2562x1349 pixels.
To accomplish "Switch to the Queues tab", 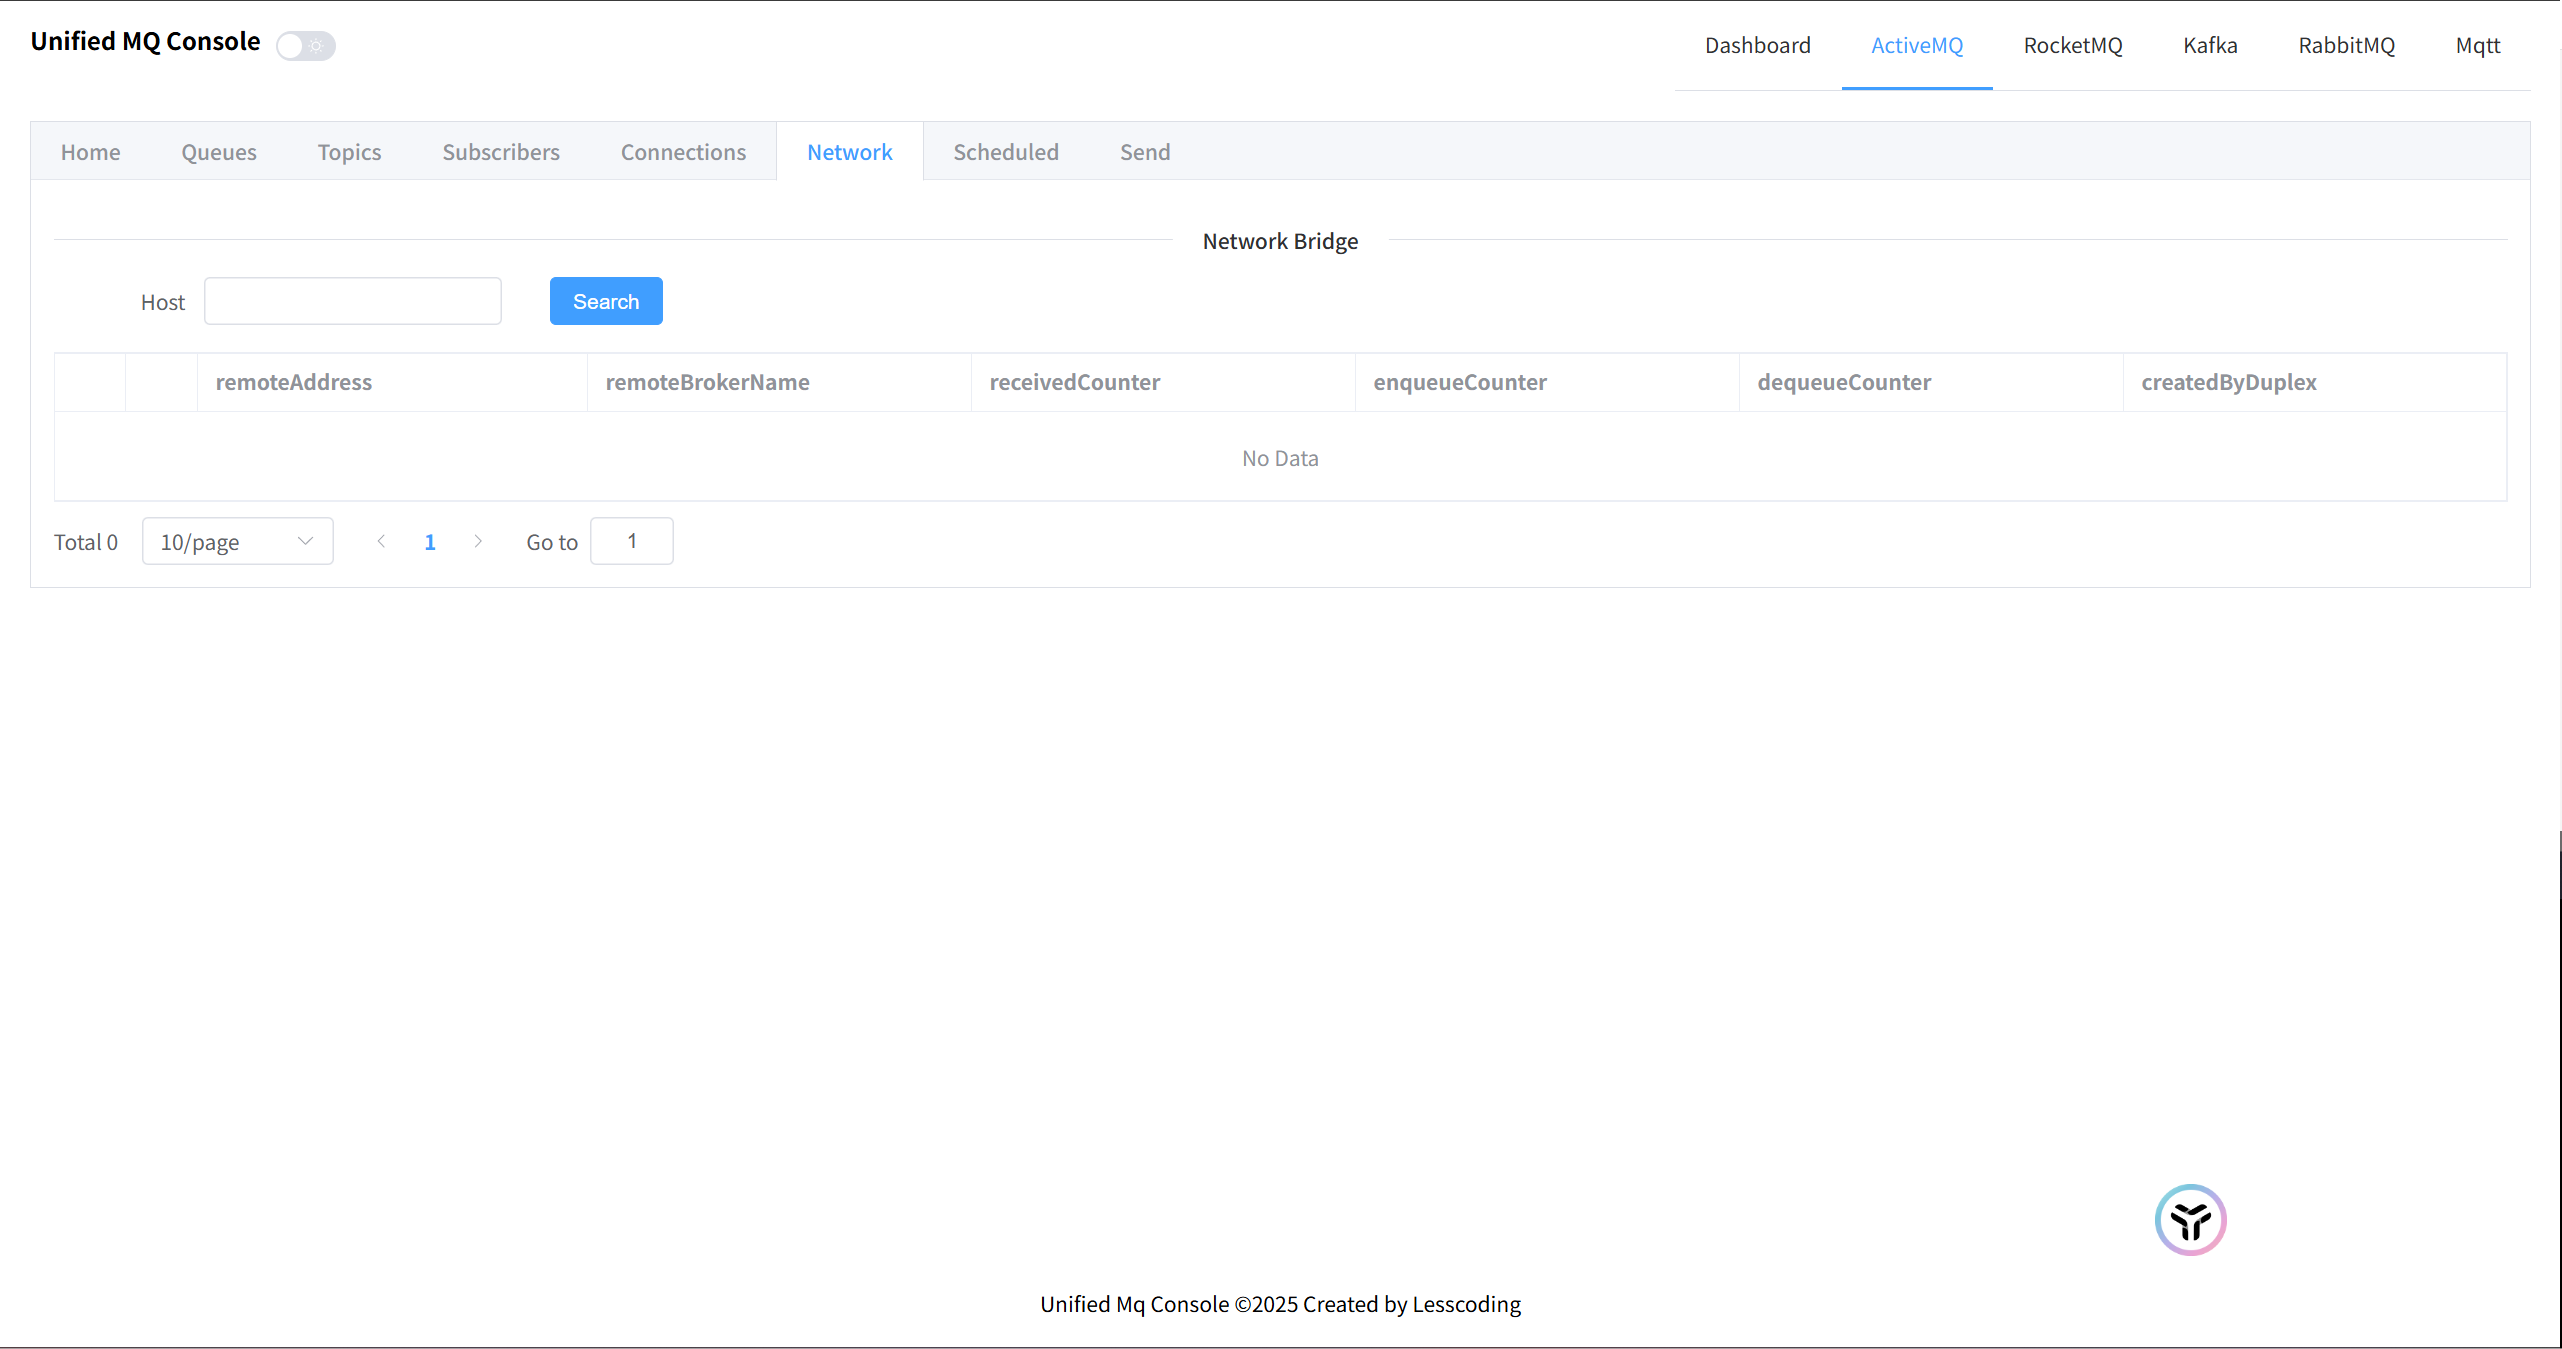I will click(x=219, y=152).
